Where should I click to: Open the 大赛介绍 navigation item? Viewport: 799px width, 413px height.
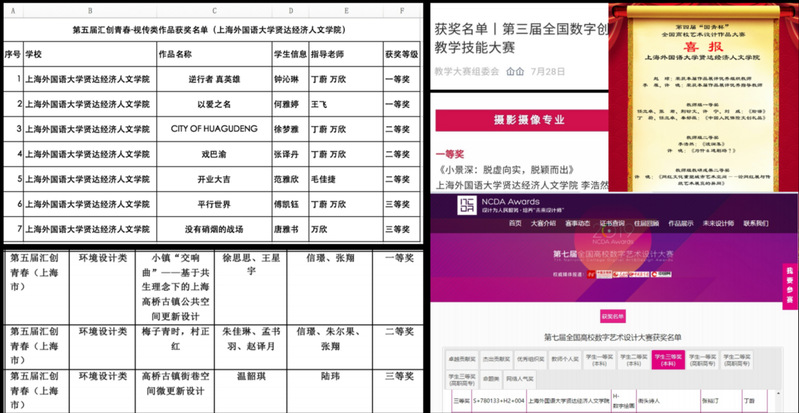click(x=544, y=223)
